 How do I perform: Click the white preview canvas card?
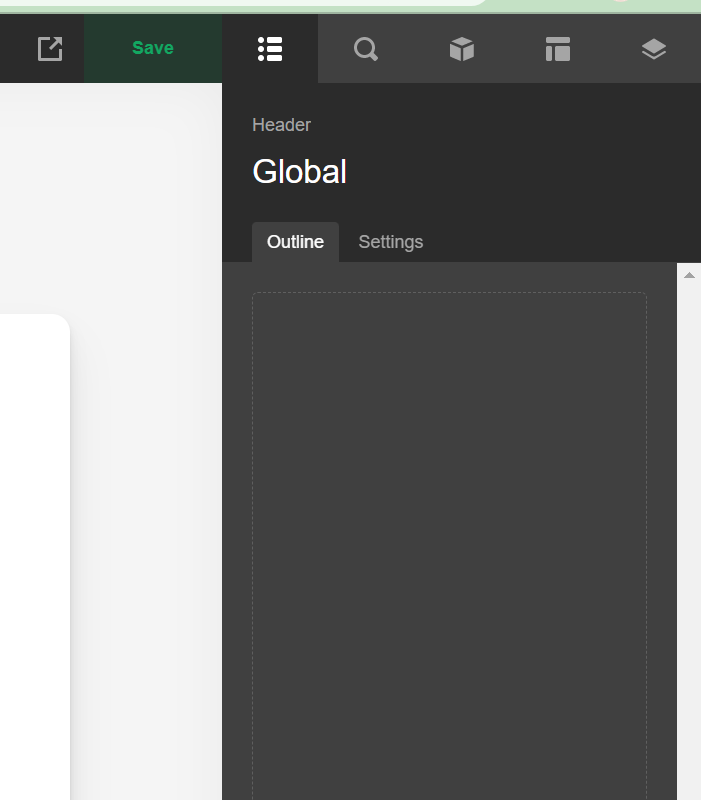32,550
